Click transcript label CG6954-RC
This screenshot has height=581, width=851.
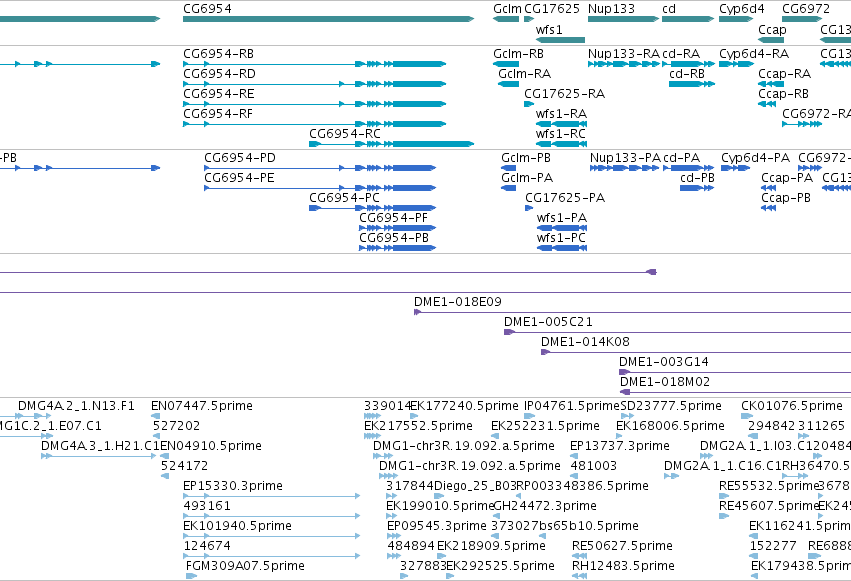pos(345,134)
